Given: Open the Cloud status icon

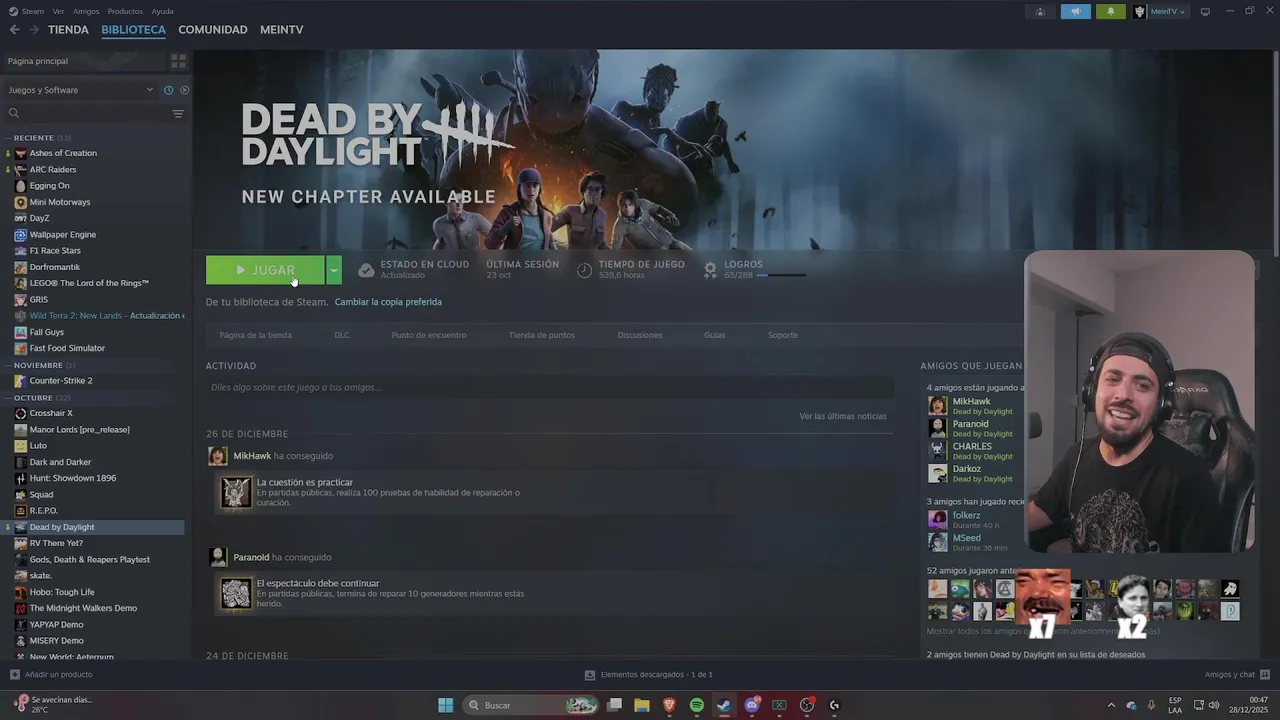Looking at the screenshot, I should coord(366,270).
